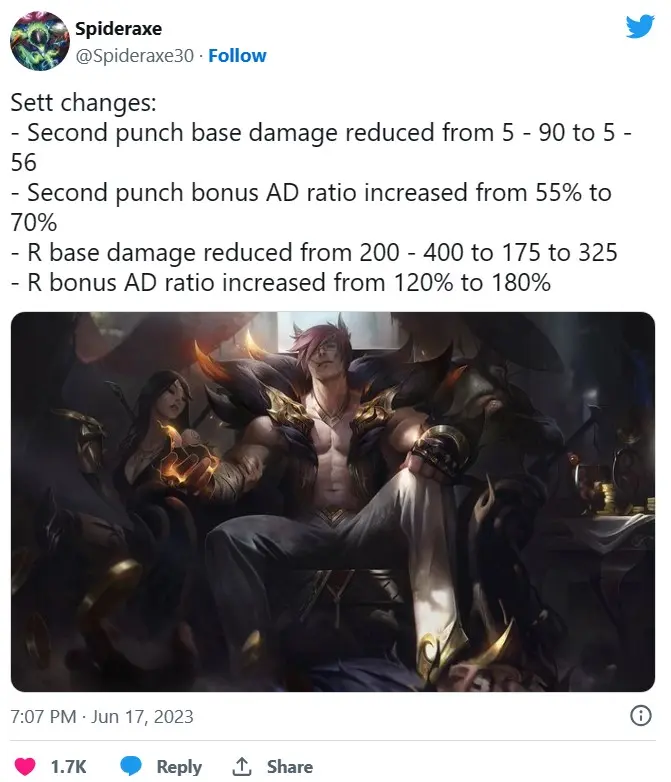The height and width of the screenshot is (782, 671).
Task: Open the Sett splash art image
Action: tap(333, 501)
